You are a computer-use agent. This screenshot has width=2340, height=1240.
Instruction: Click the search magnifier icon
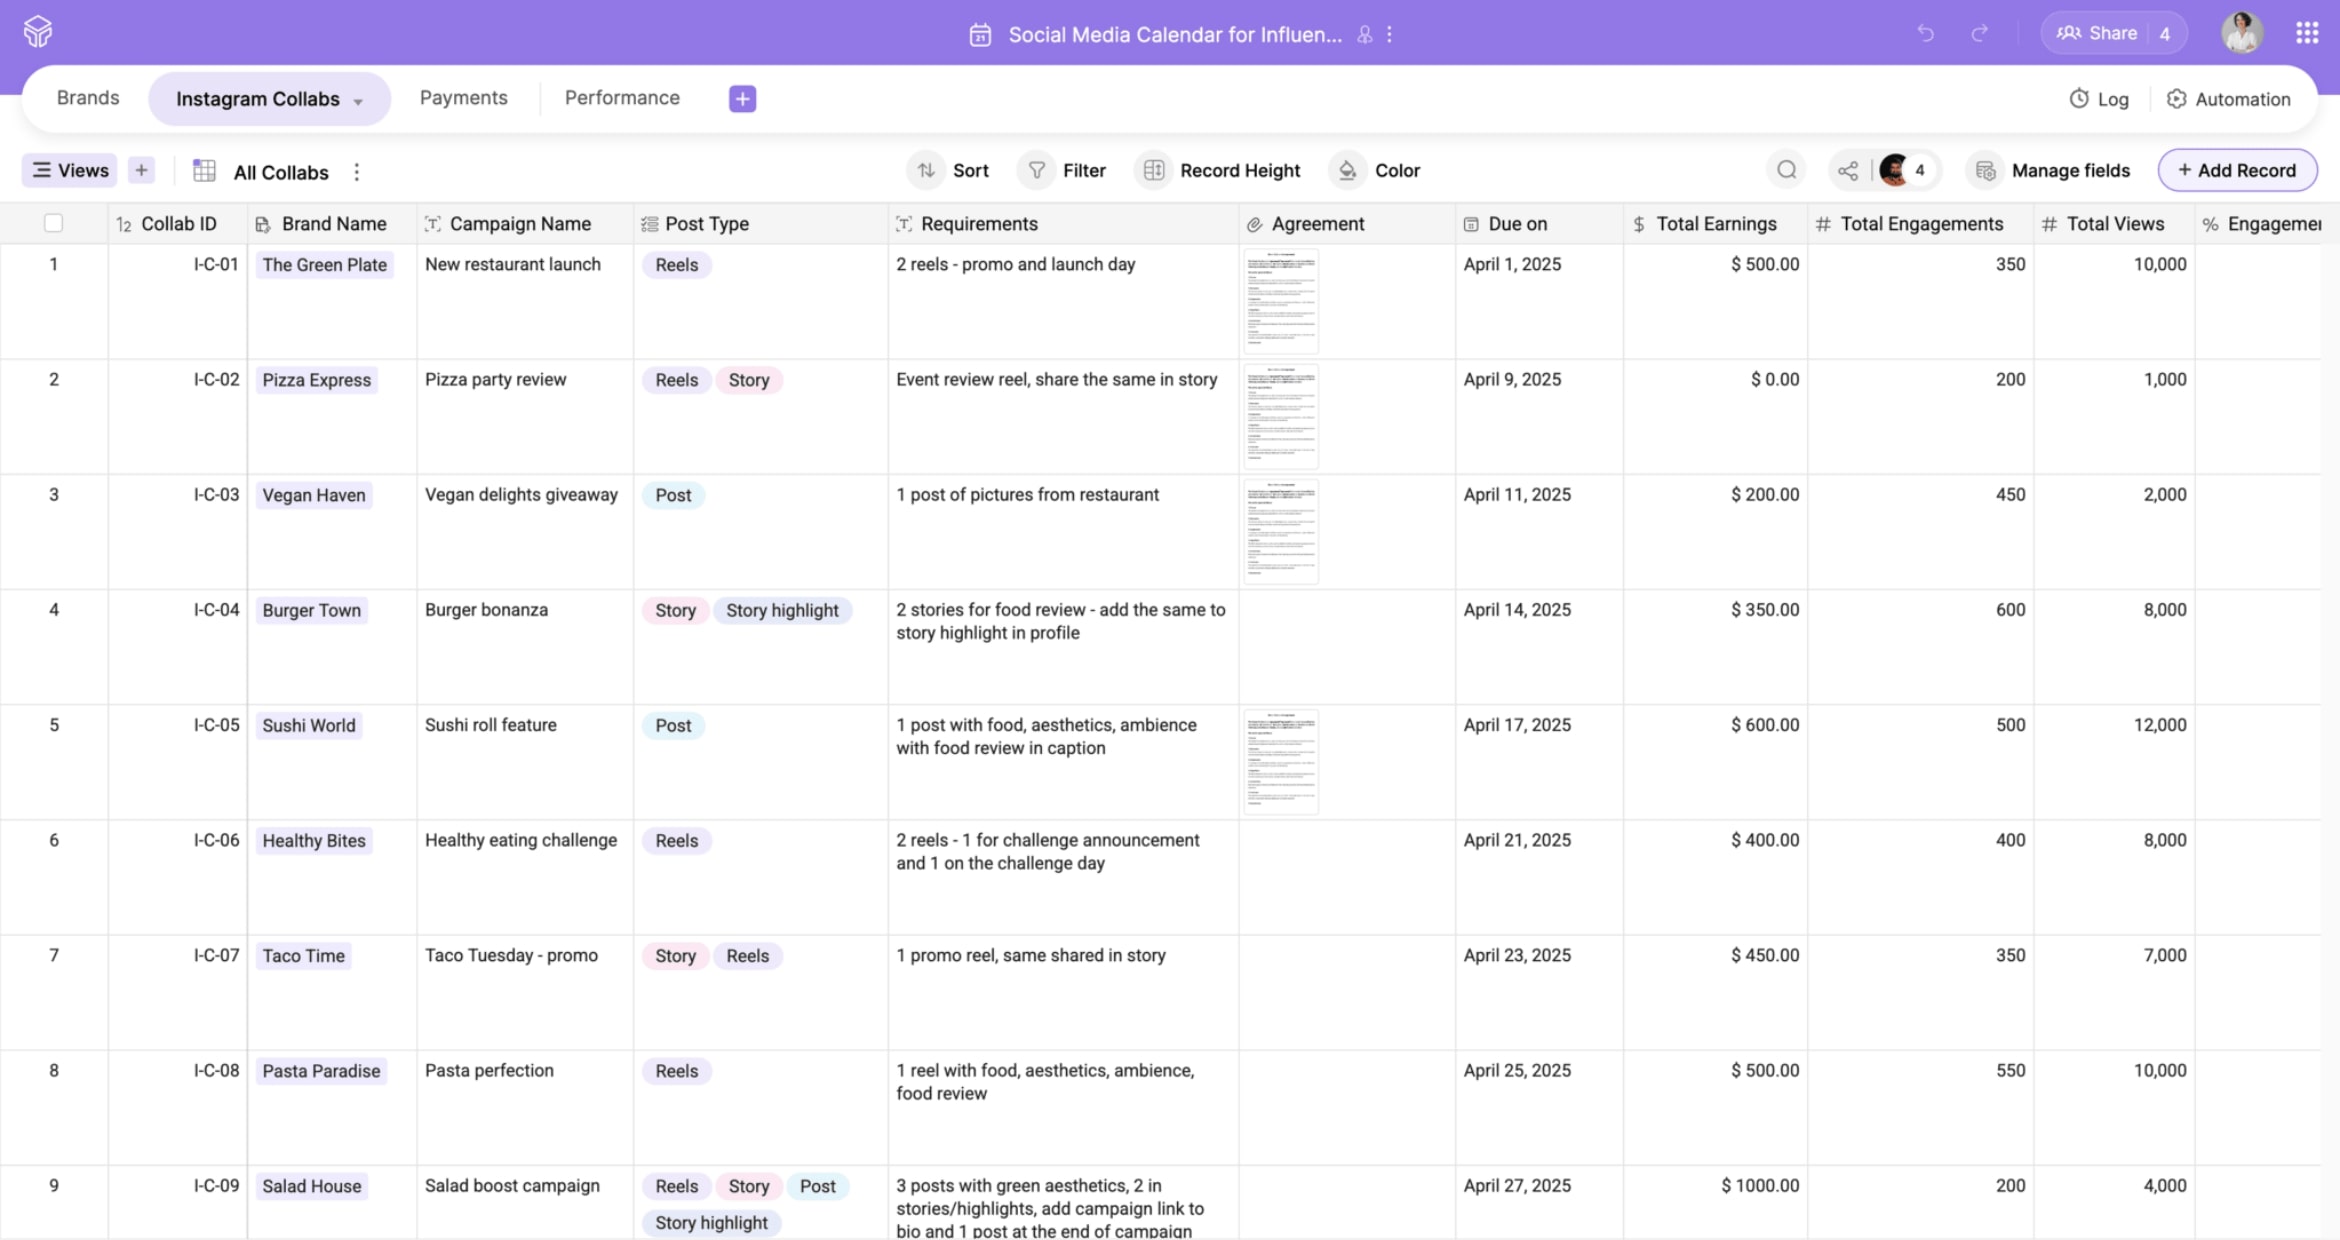click(1786, 170)
